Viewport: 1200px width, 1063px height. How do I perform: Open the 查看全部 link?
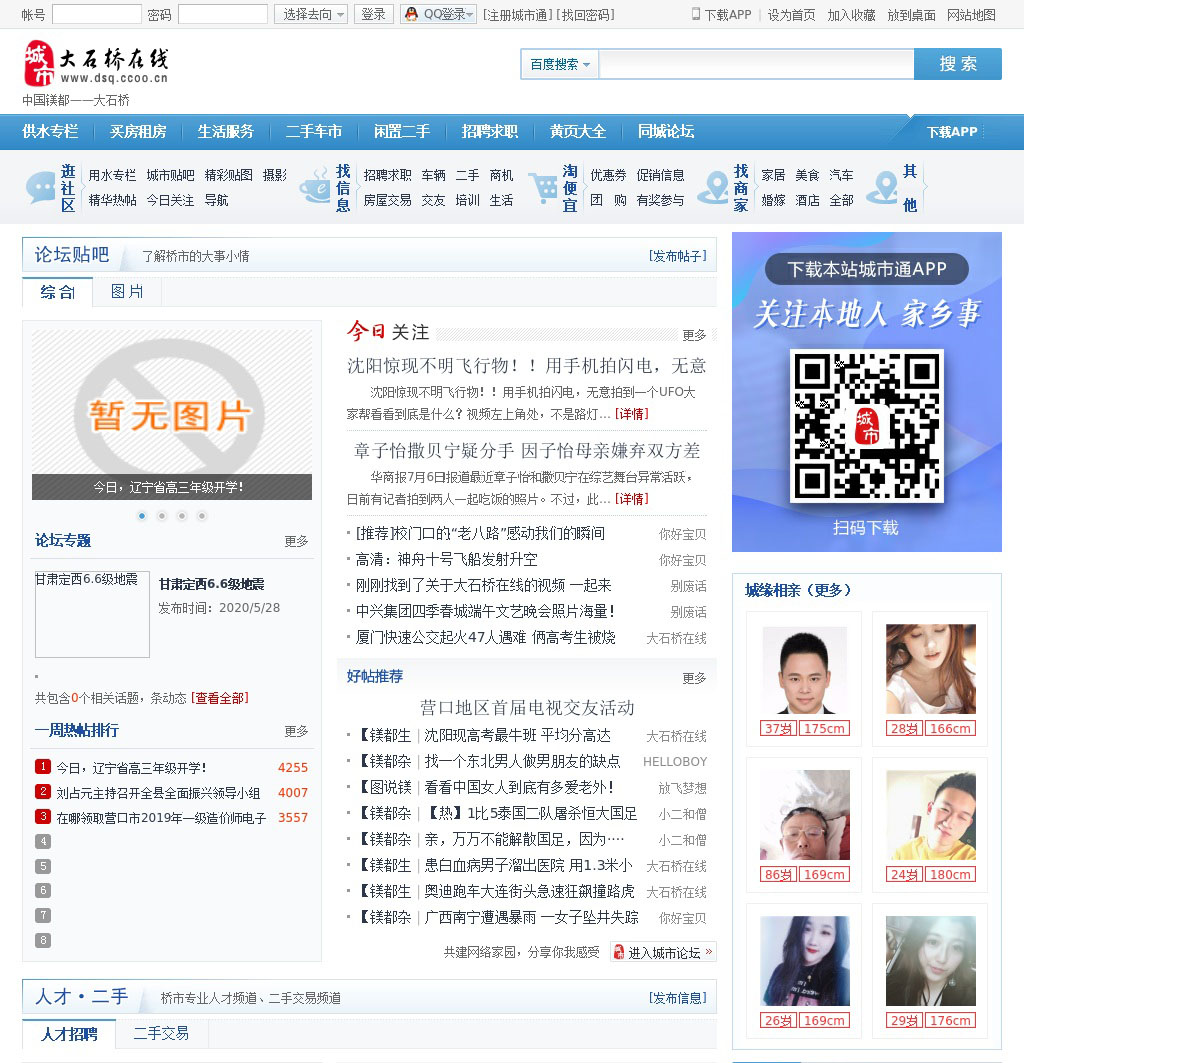point(220,698)
